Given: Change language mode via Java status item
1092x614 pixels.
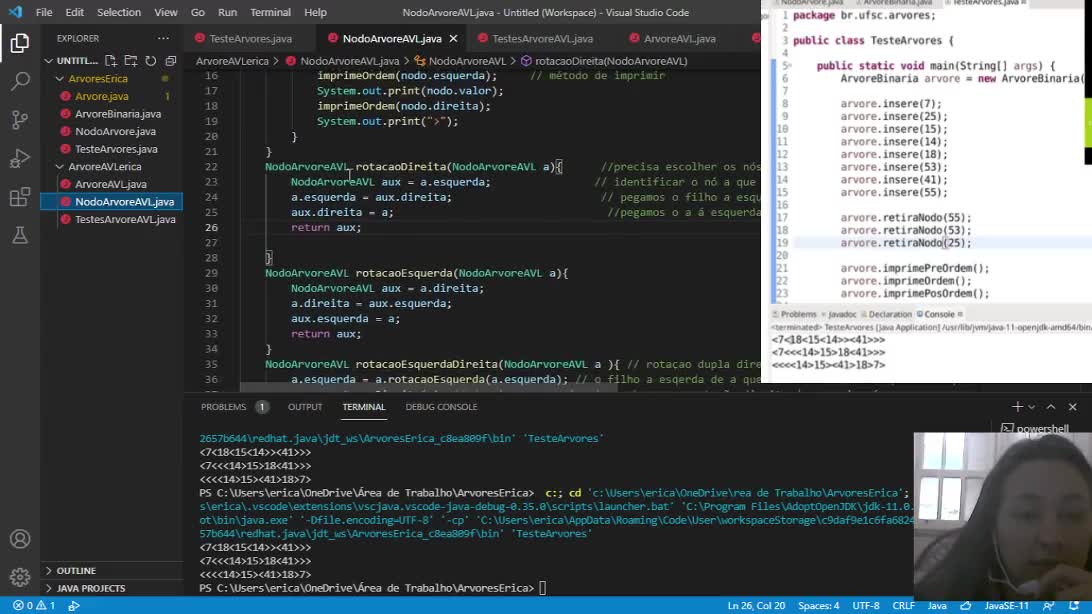Looking at the screenshot, I should [937, 606].
